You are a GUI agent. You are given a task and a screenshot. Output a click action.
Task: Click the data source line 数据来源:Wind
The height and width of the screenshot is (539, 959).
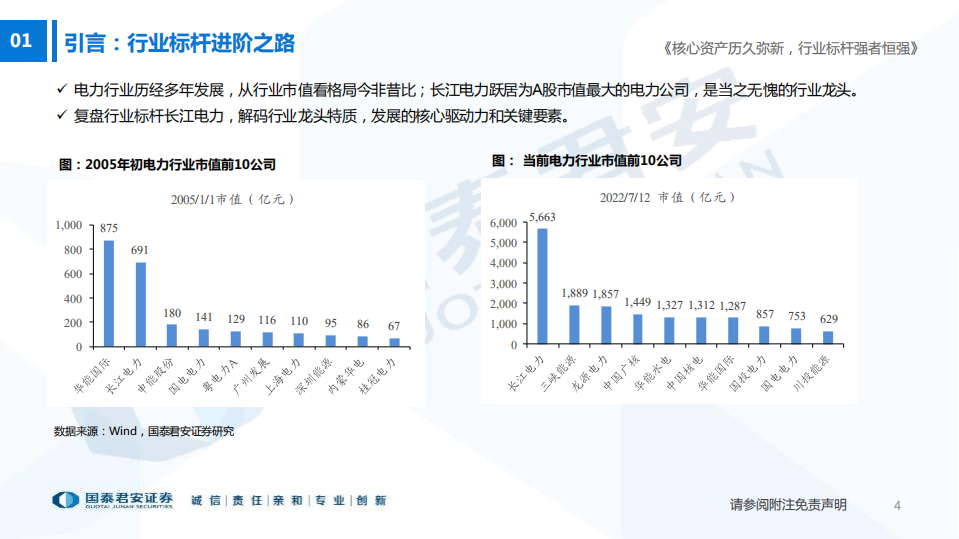[x=144, y=431]
